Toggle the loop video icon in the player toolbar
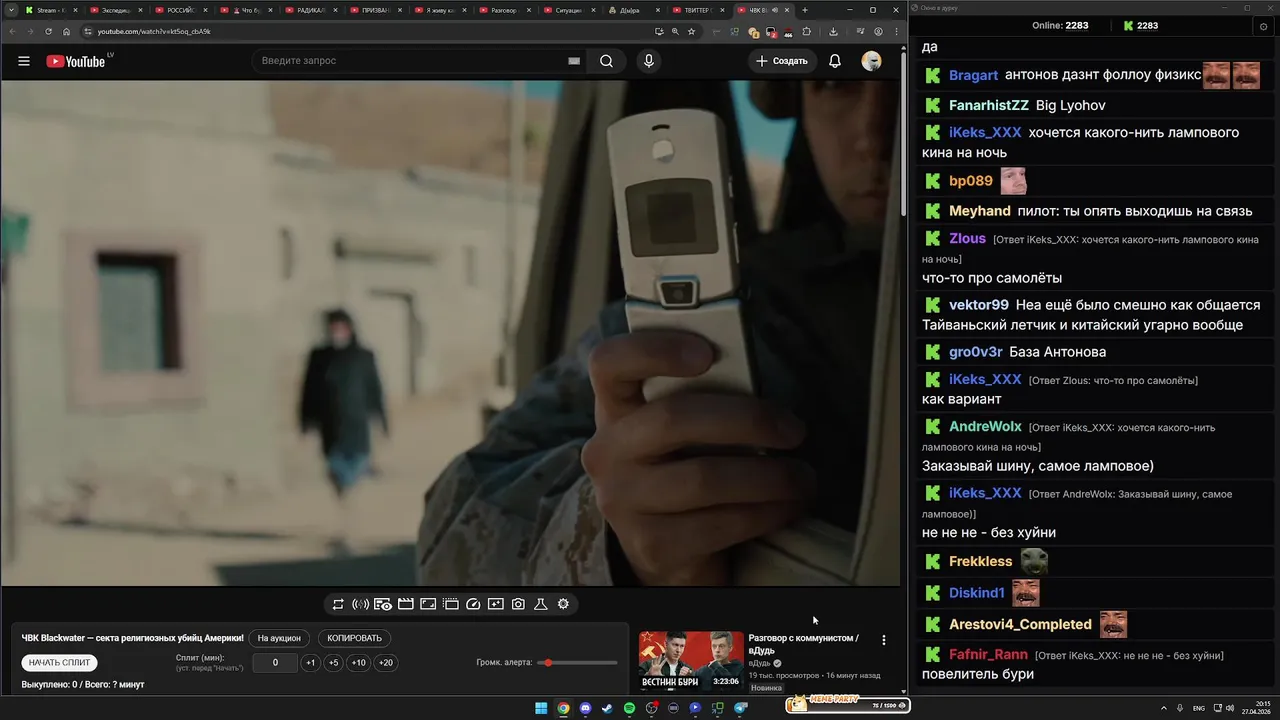 pos(338,604)
